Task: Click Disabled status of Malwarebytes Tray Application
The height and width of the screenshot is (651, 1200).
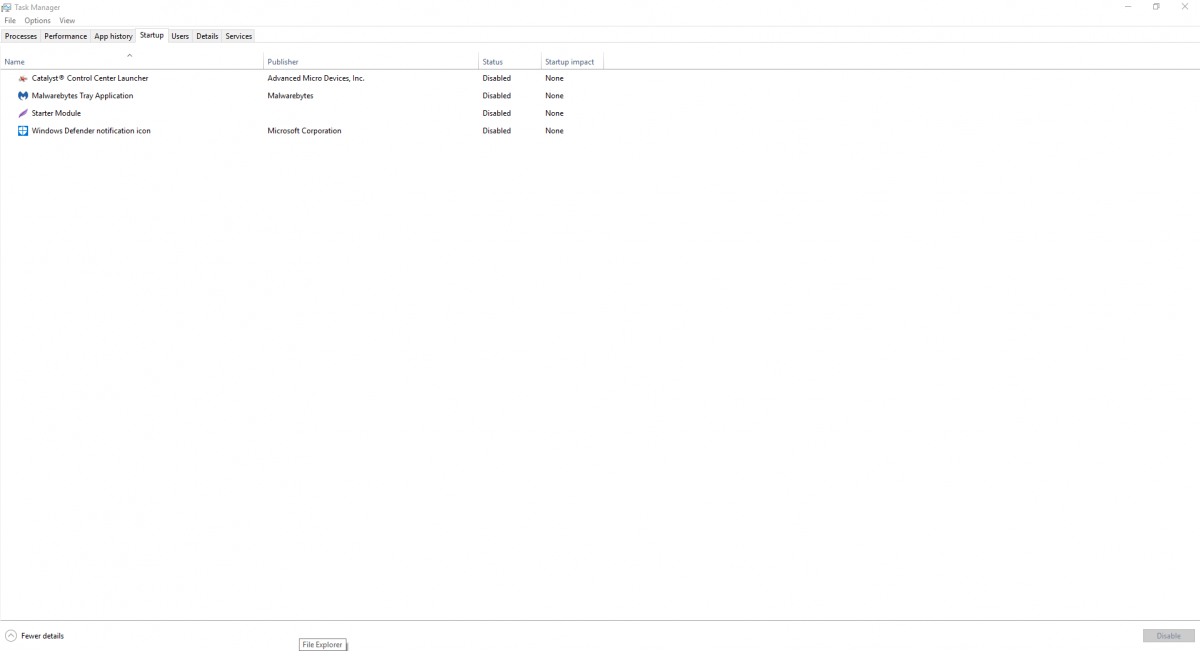Action: (x=497, y=96)
